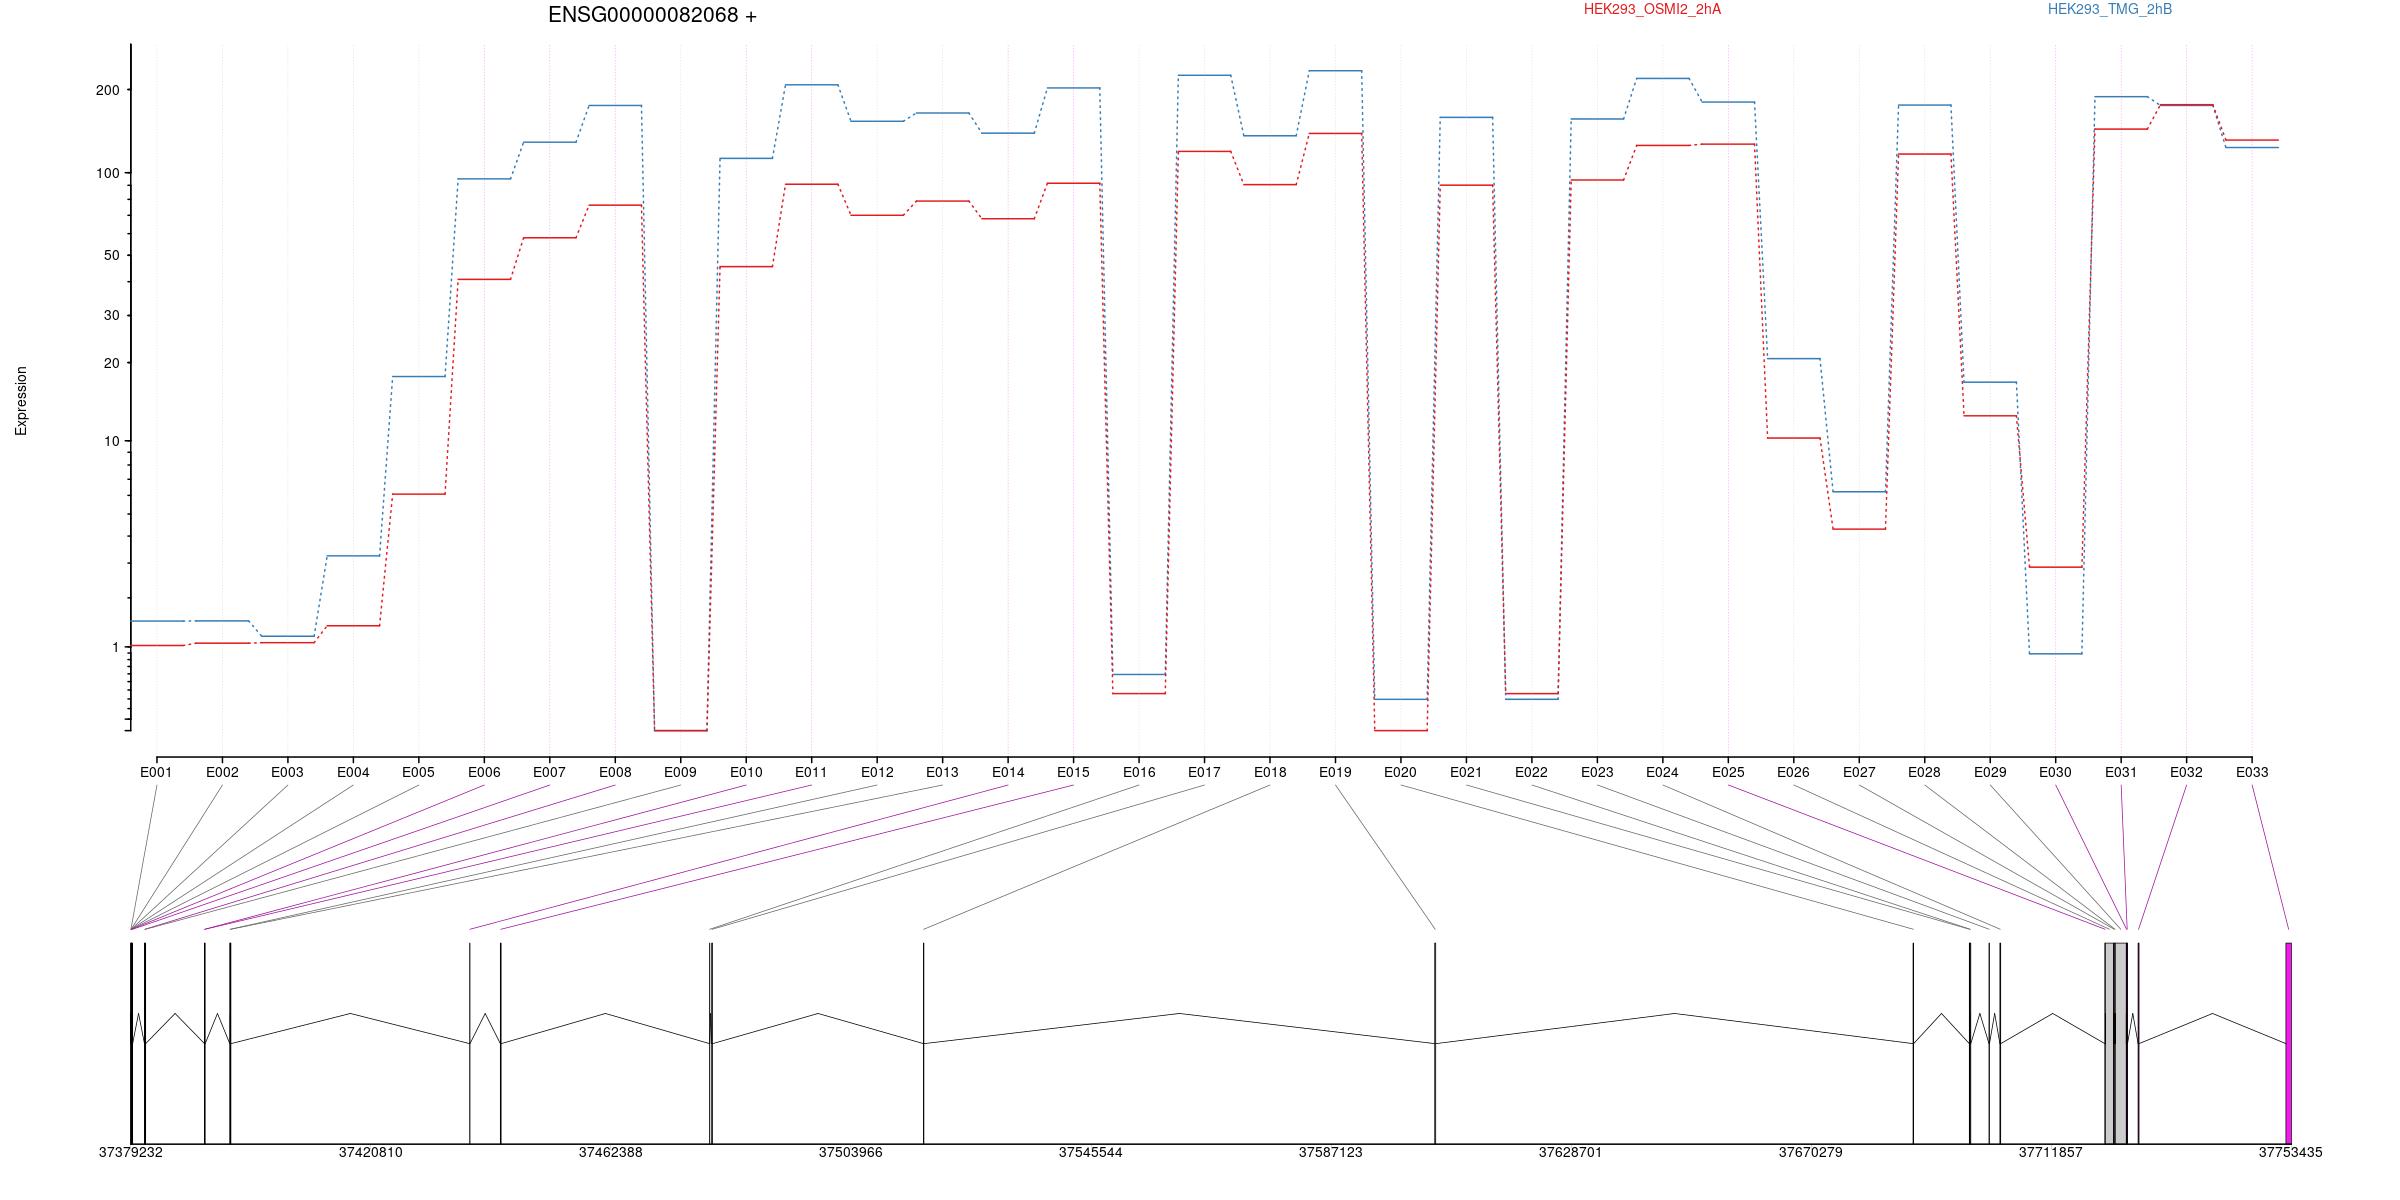Image resolution: width=2400 pixels, height=1200 pixels.
Task: Select the HEK293_TMG_2hB legend label
Action: click(x=2110, y=9)
